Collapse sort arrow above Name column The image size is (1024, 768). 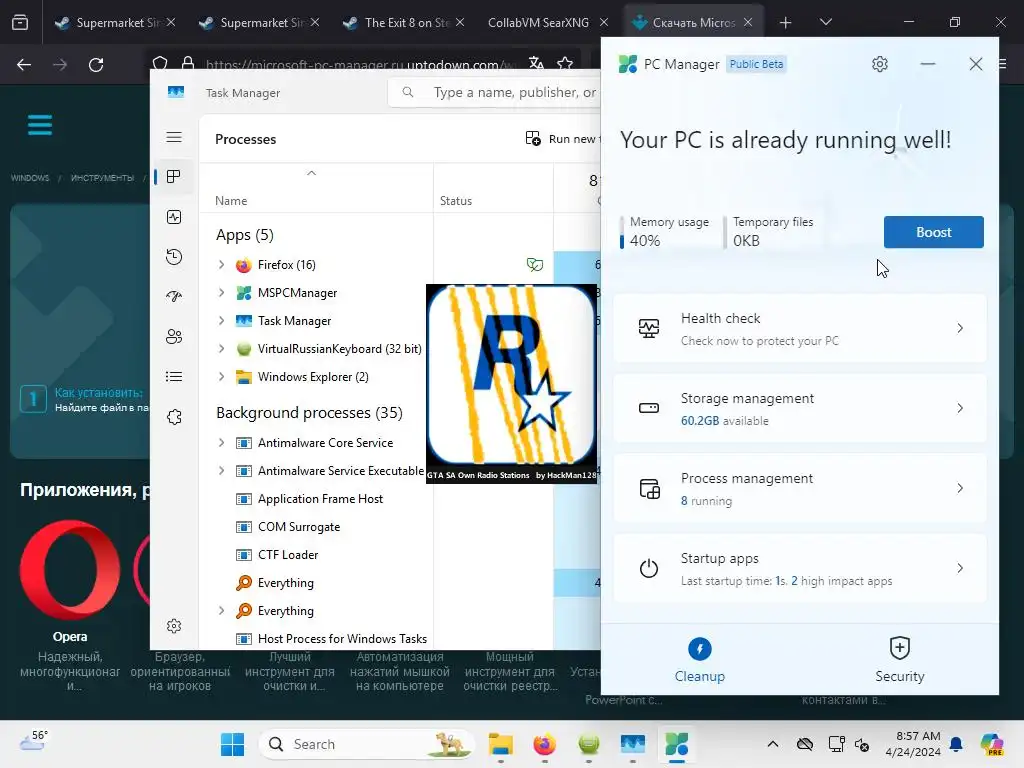312,173
